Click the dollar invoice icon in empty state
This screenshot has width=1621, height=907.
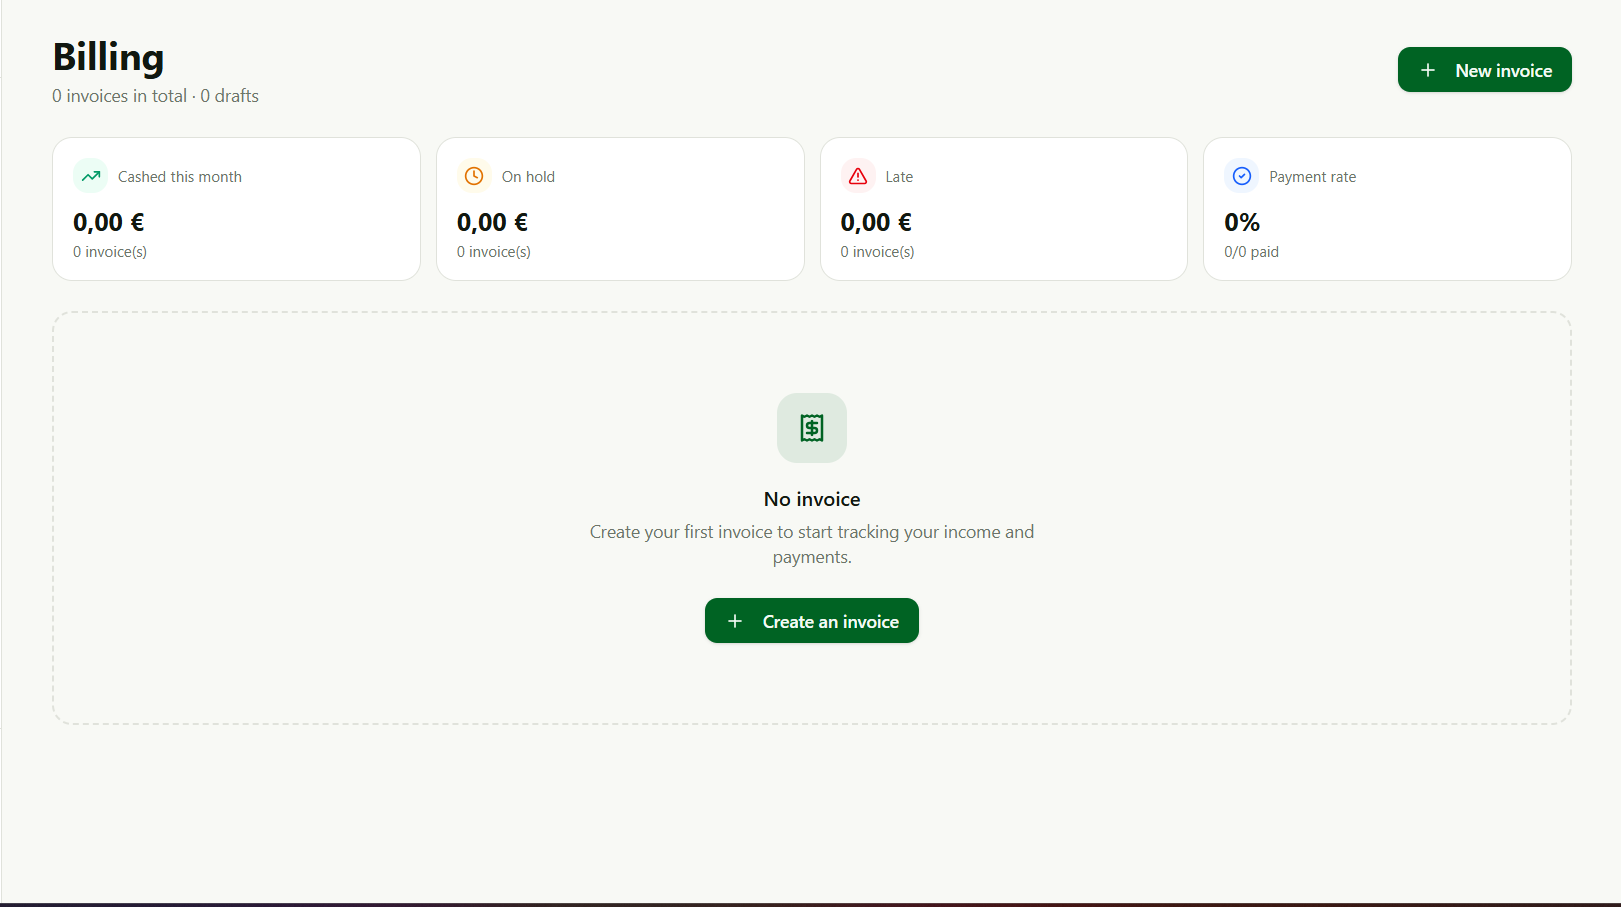pyautogui.click(x=811, y=428)
